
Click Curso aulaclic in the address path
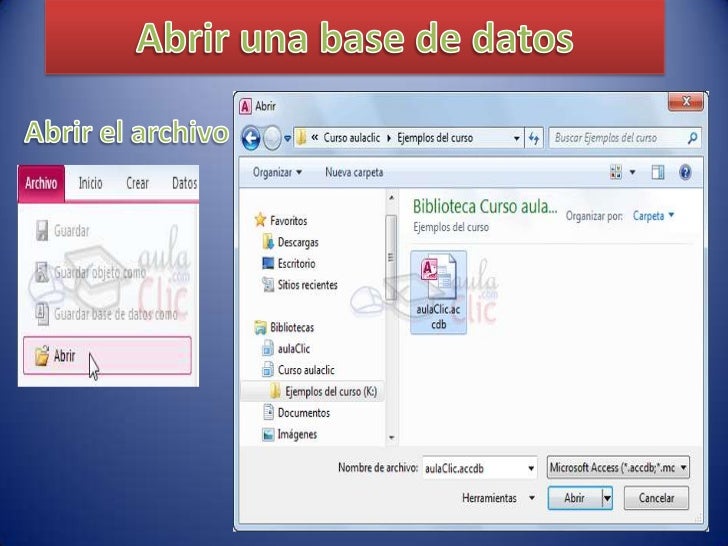point(351,138)
